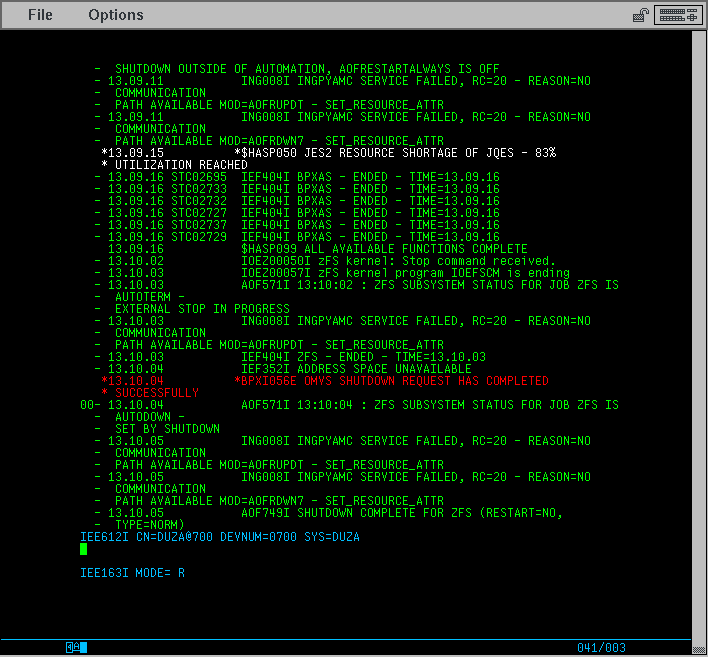Click the vertical scrollbar on the right

[698, 341]
